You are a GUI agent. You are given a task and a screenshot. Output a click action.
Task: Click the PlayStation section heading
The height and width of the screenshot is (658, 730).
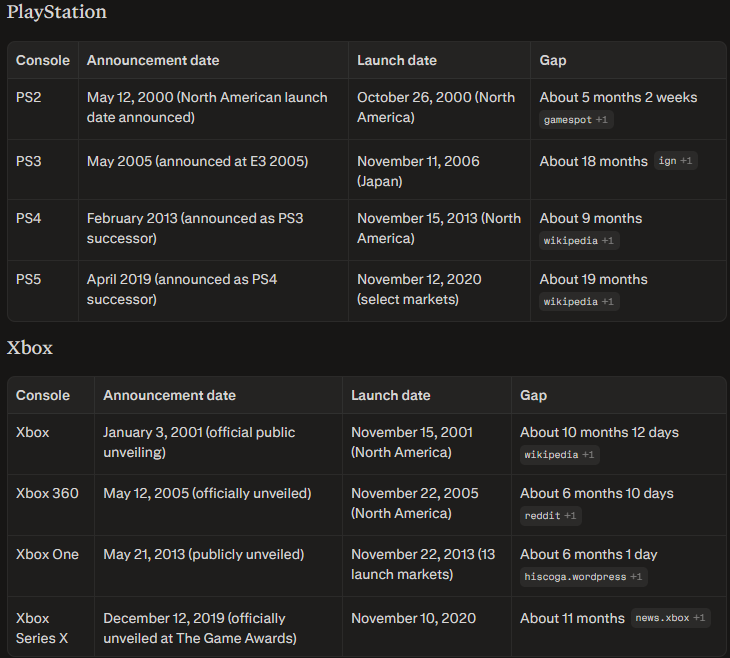click(x=57, y=12)
